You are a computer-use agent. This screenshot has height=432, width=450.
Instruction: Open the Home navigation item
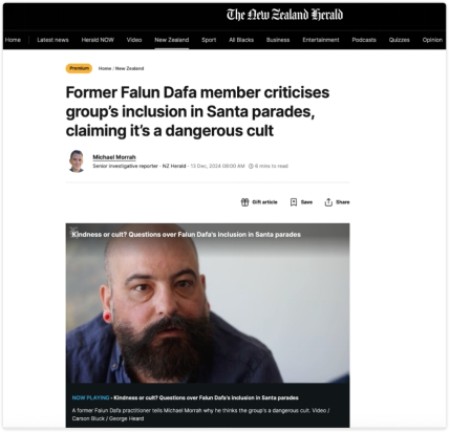pos(13,40)
